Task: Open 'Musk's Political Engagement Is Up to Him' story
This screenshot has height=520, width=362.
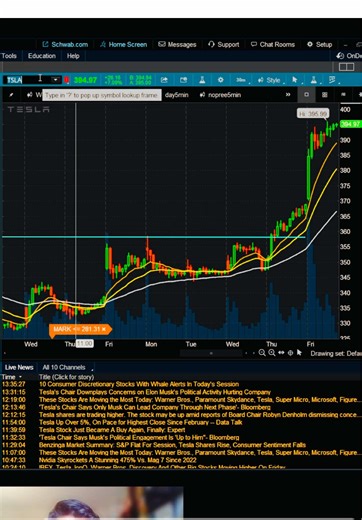Action: 139,437
